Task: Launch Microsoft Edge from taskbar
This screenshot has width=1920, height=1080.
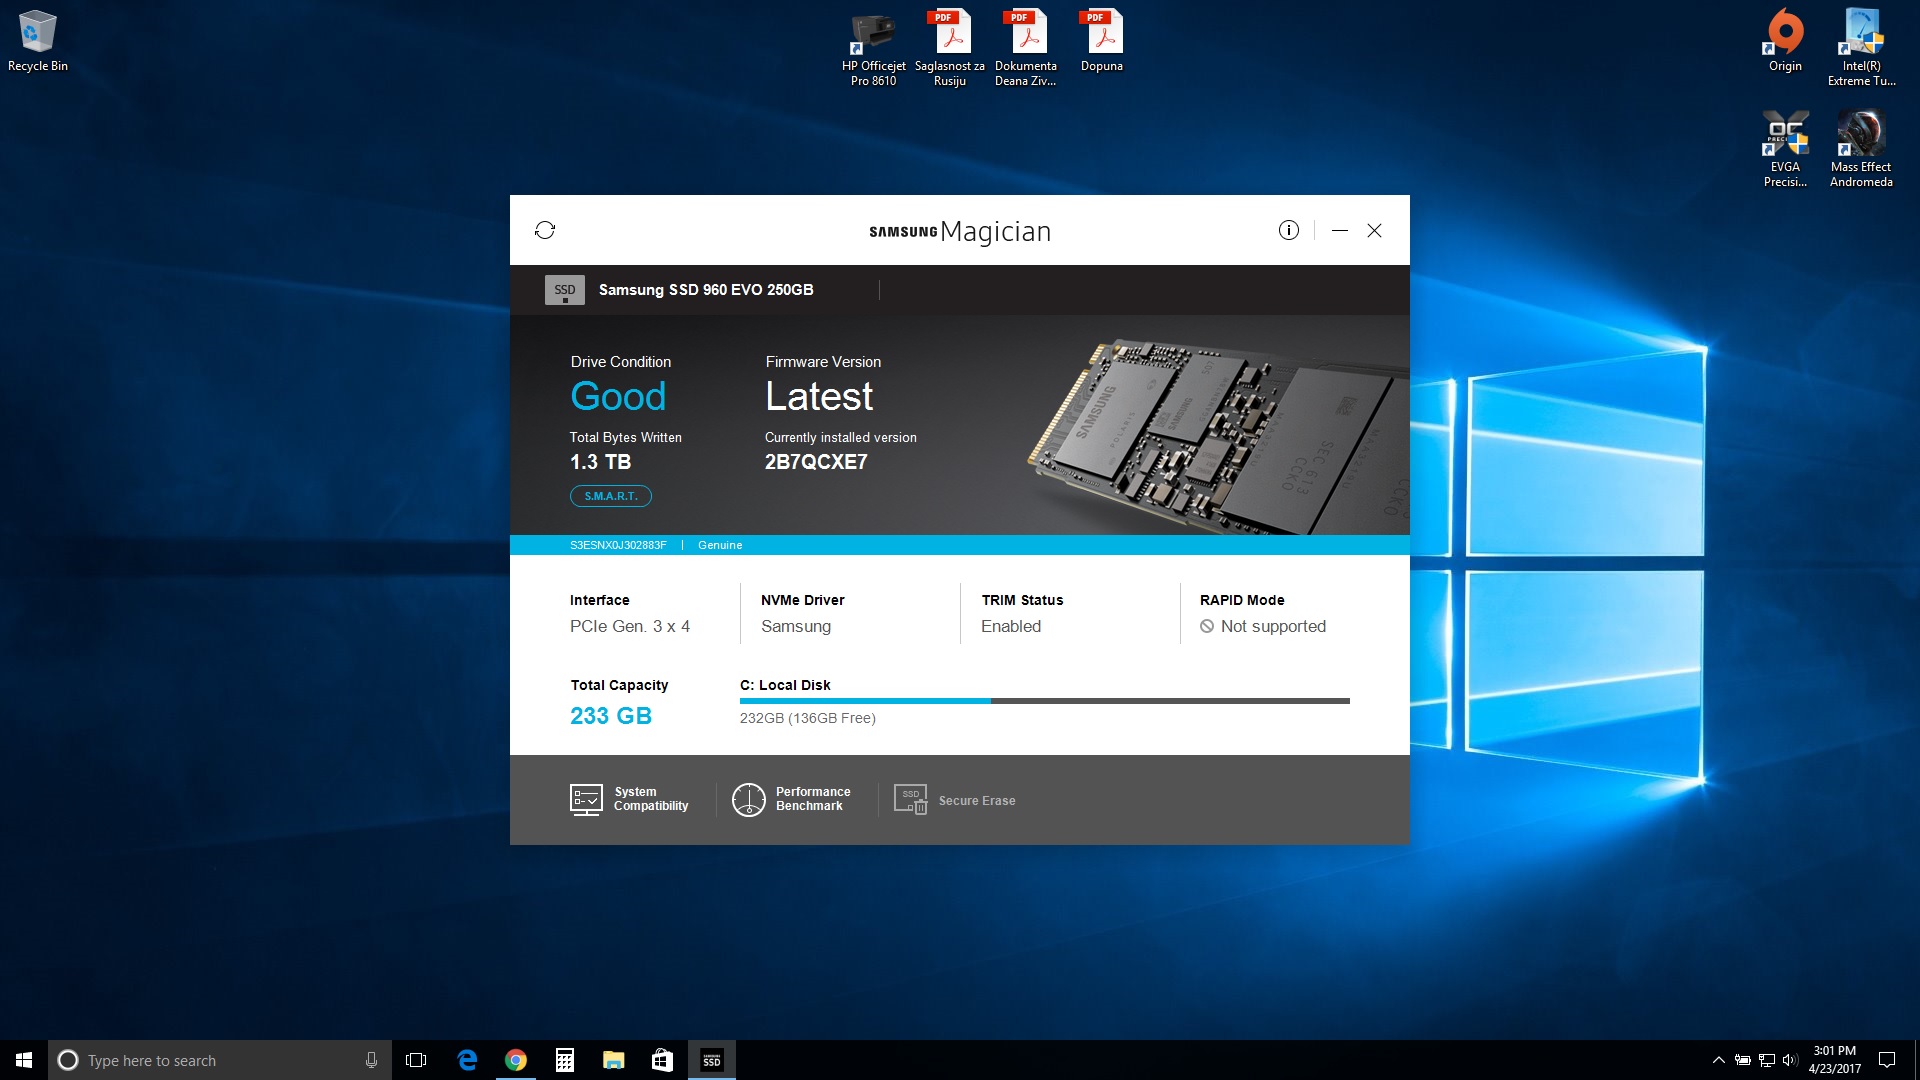Action: click(467, 1060)
